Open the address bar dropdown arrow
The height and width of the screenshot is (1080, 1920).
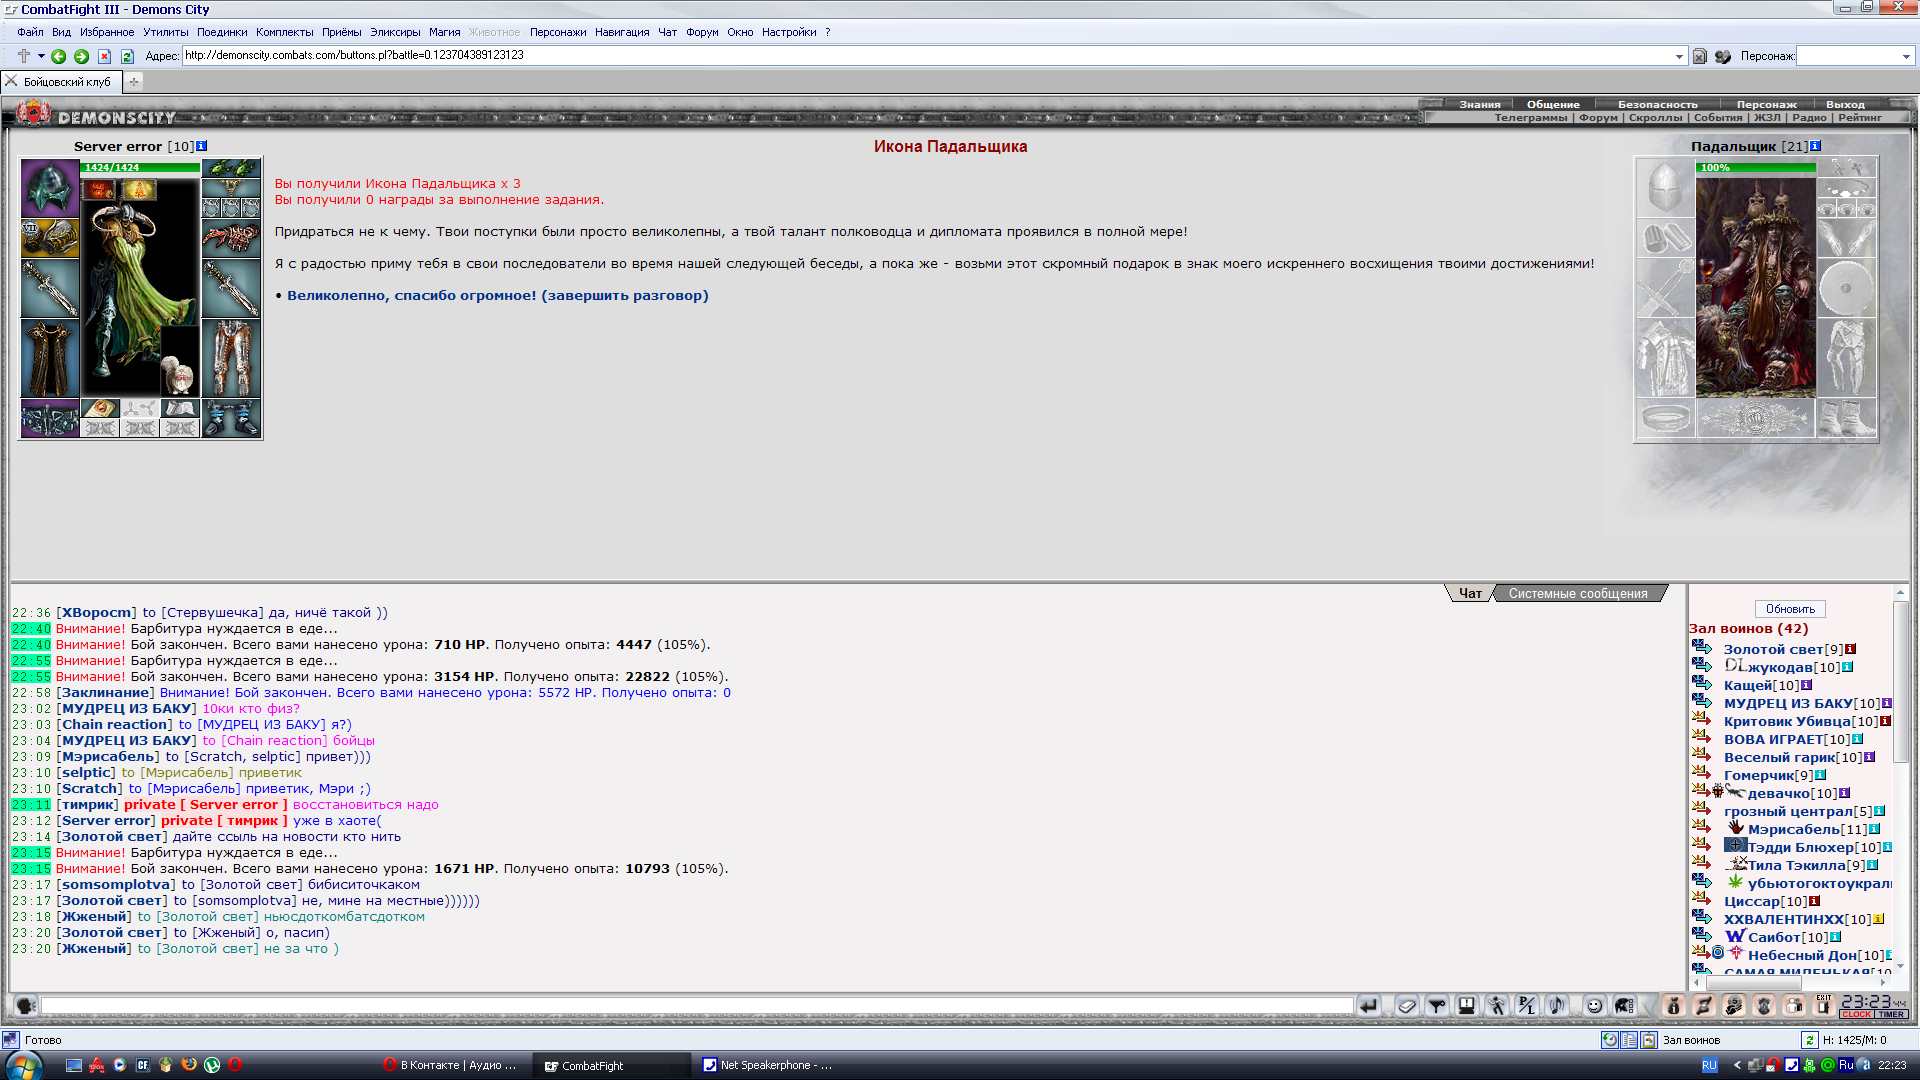[1680, 56]
